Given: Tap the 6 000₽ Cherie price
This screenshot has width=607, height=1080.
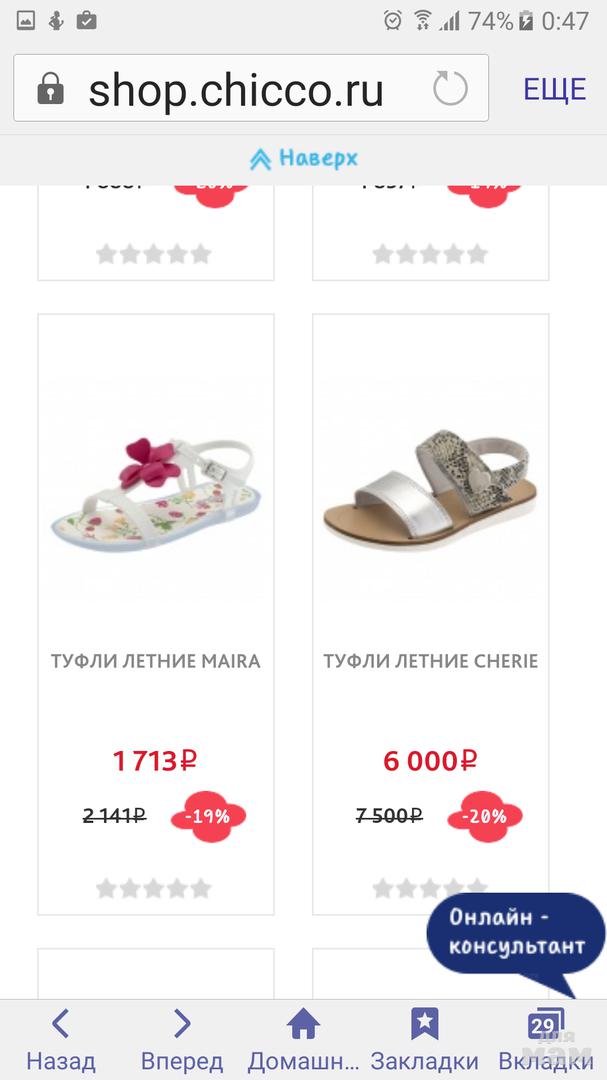Looking at the screenshot, I should point(430,761).
